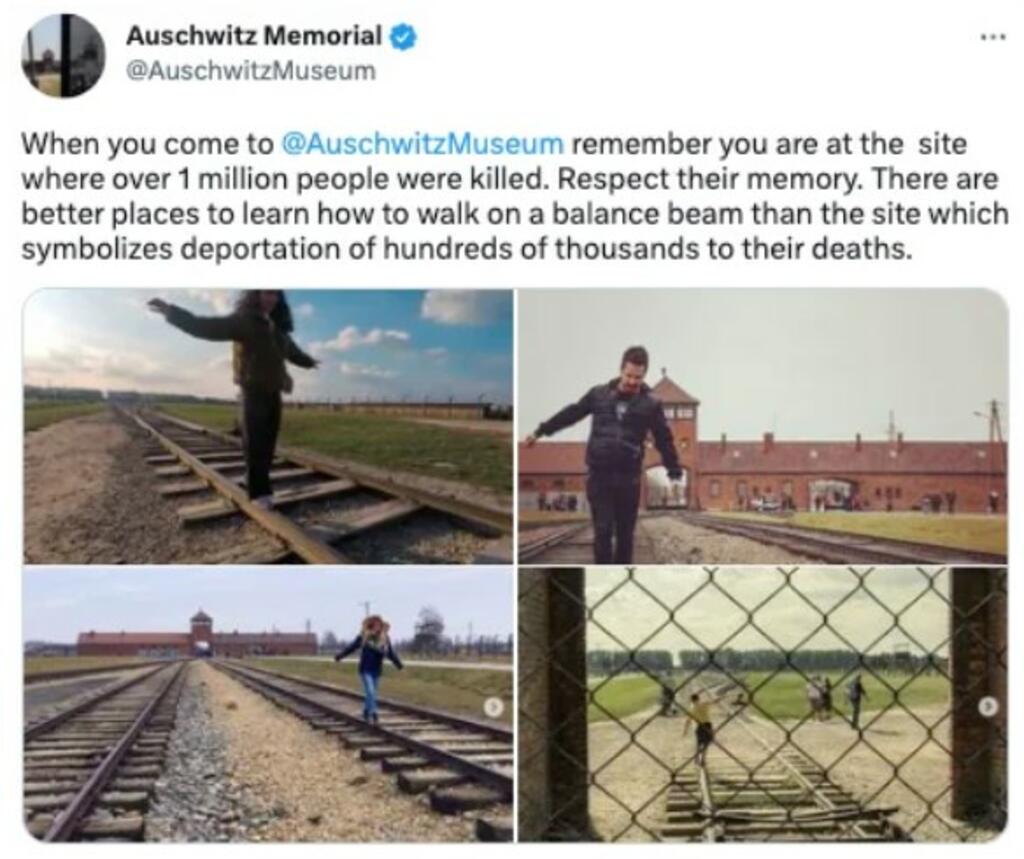Open top-right photo with red brick building
Screen dimensions: 1024x859
point(763,426)
